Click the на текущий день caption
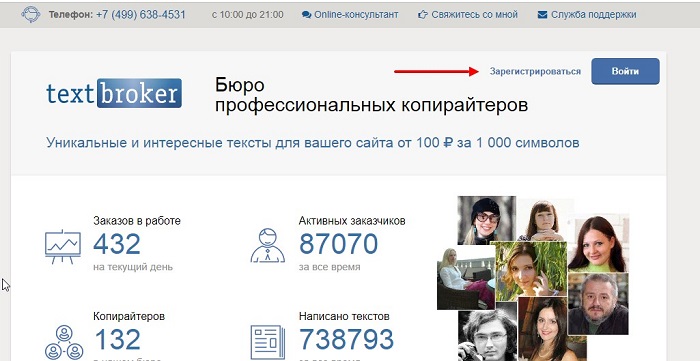The height and width of the screenshot is (361, 700). click(133, 267)
